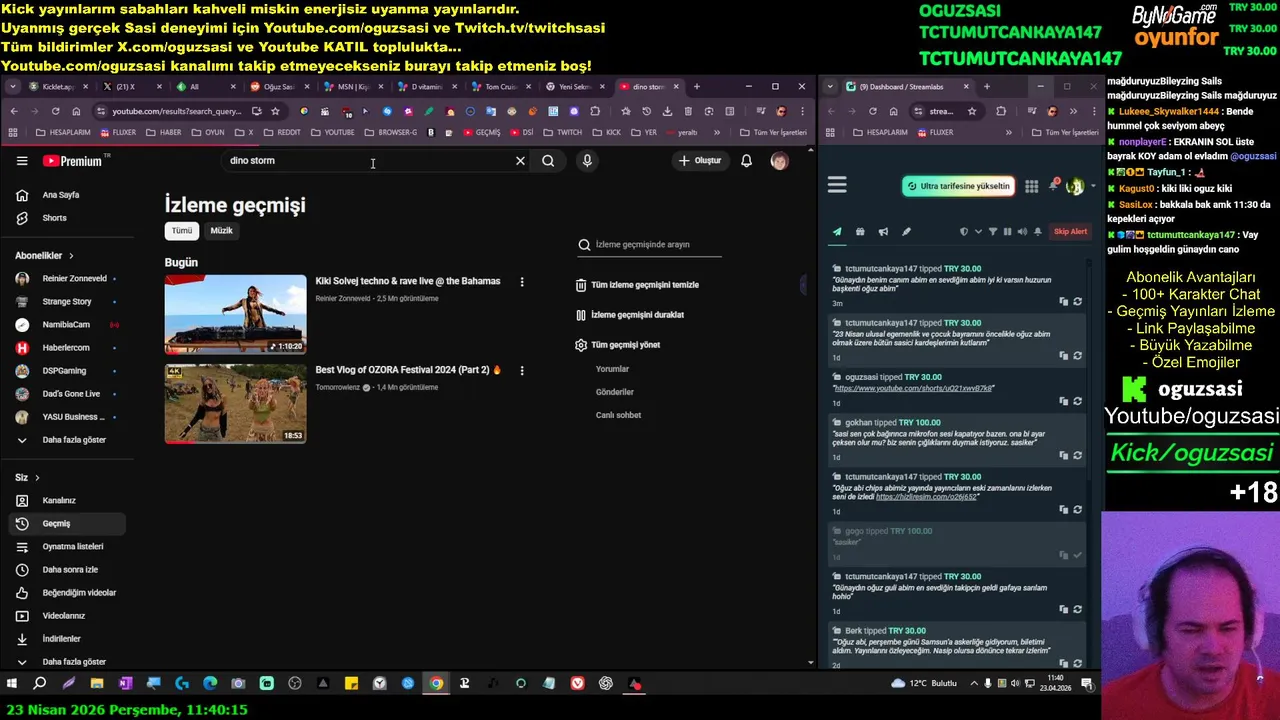Image resolution: width=1280 pixels, height=720 pixels.
Task: Switch to the 'D vitamini' browser tab
Action: click(426, 87)
